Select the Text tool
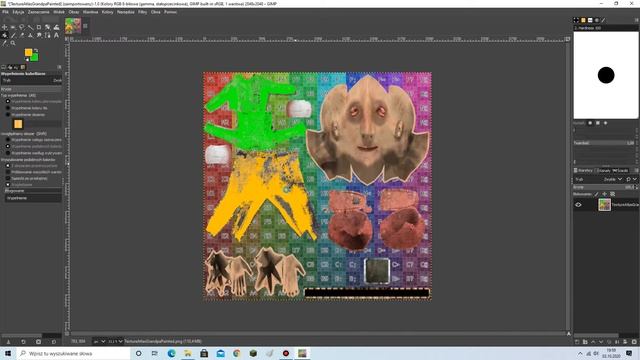The width and height of the screenshot is (640, 360). [56, 36]
